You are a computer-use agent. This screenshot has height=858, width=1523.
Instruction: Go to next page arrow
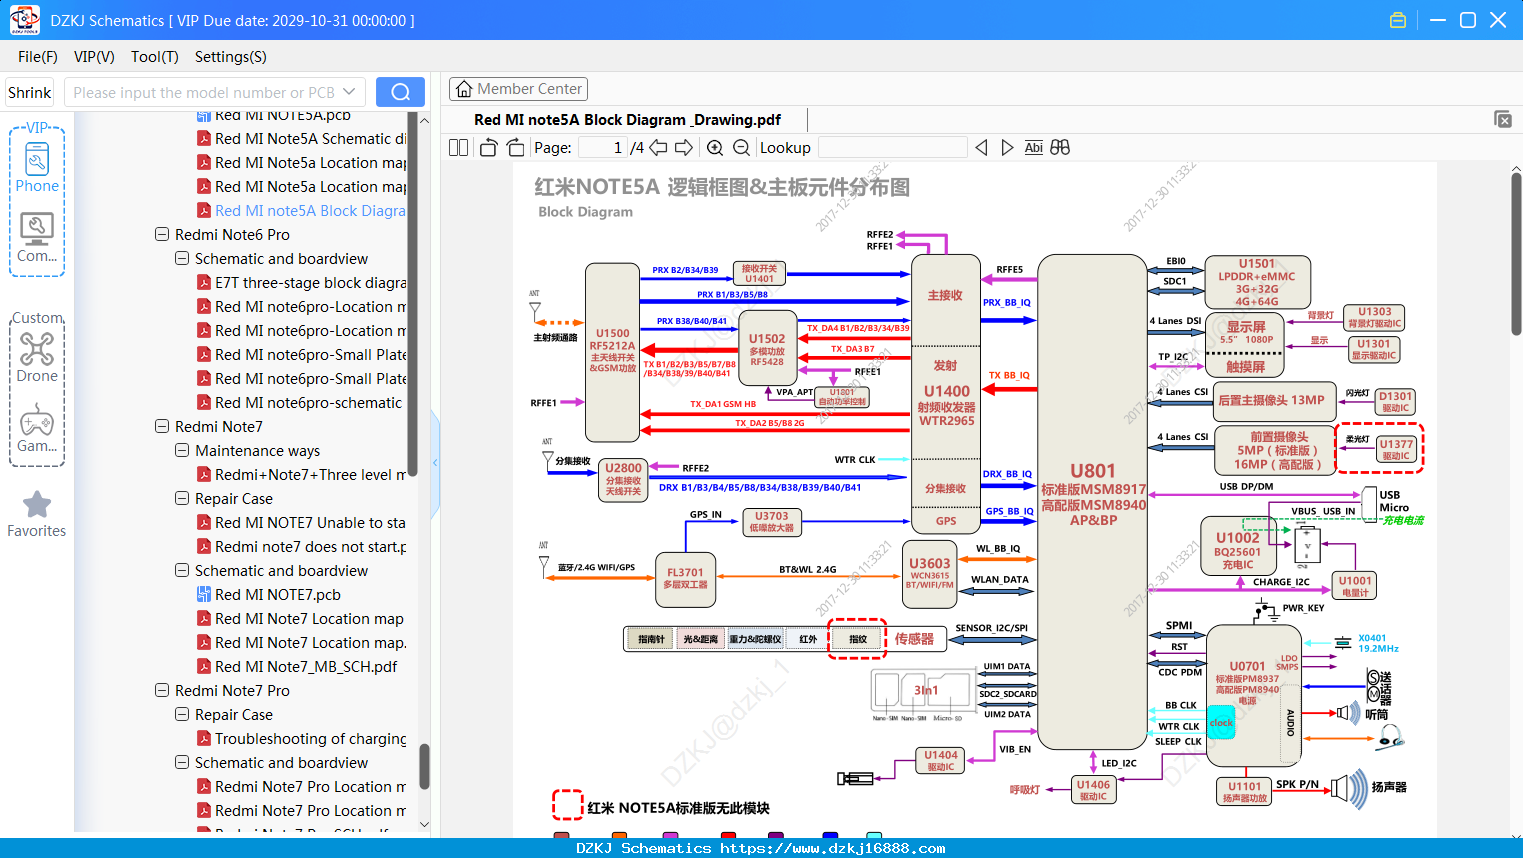[684, 148]
